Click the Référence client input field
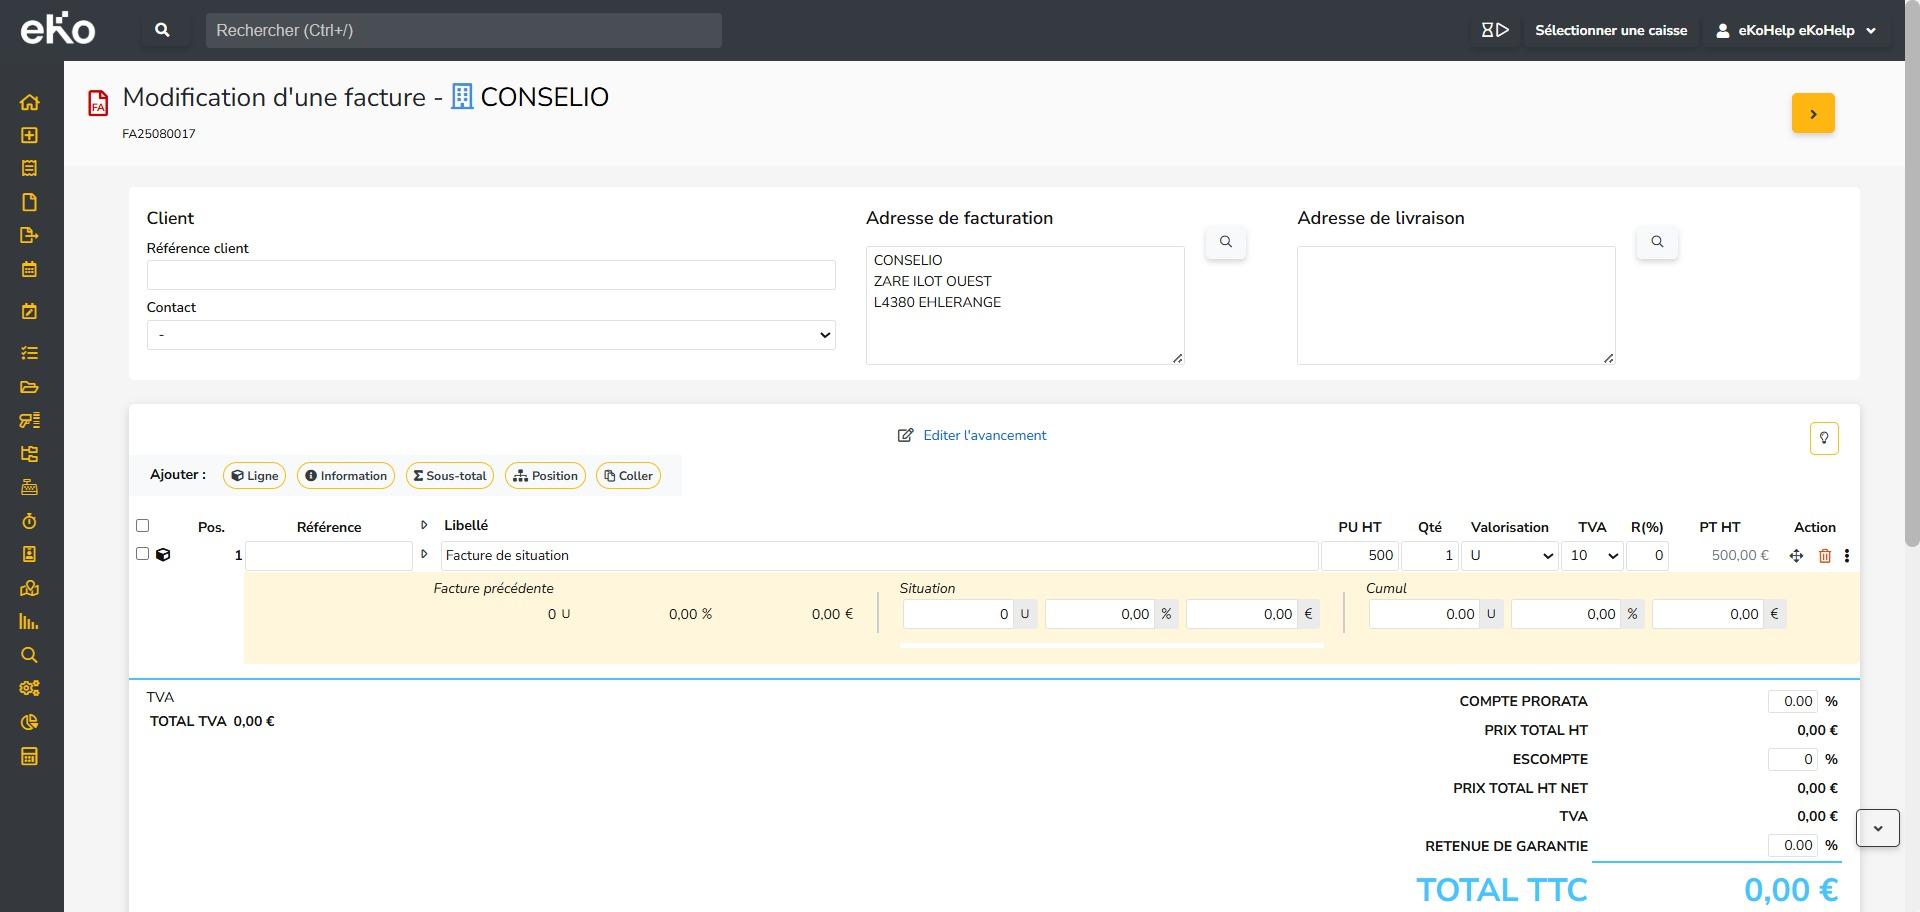This screenshot has height=912, width=1920. pos(490,275)
